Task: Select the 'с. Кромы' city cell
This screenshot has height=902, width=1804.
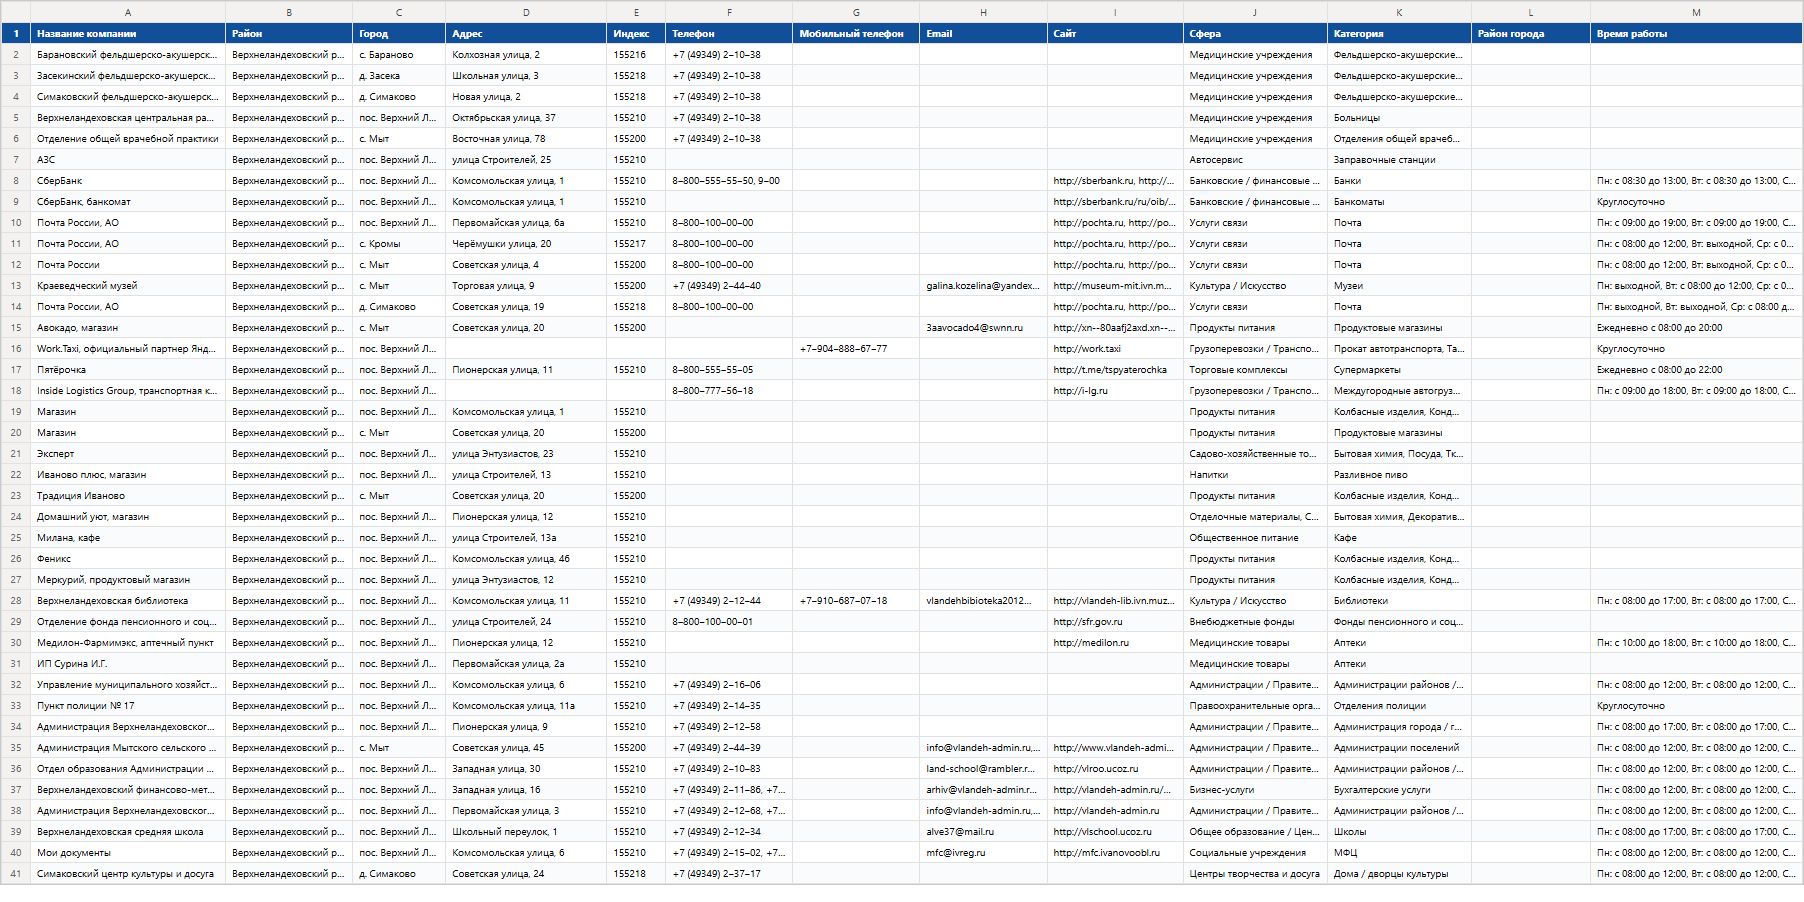Action: [399, 243]
